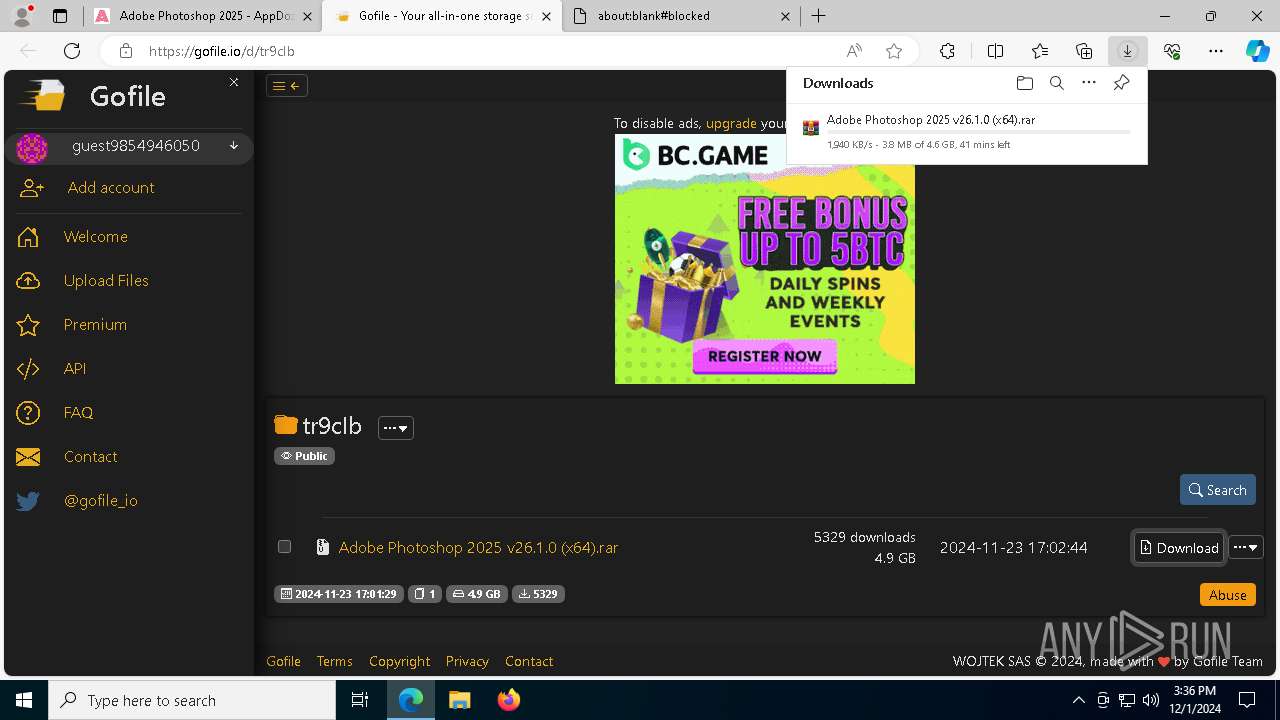Open the Favorites list icon
The width and height of the screenshot is (1280, 720).
click(x=1040, y=51)
